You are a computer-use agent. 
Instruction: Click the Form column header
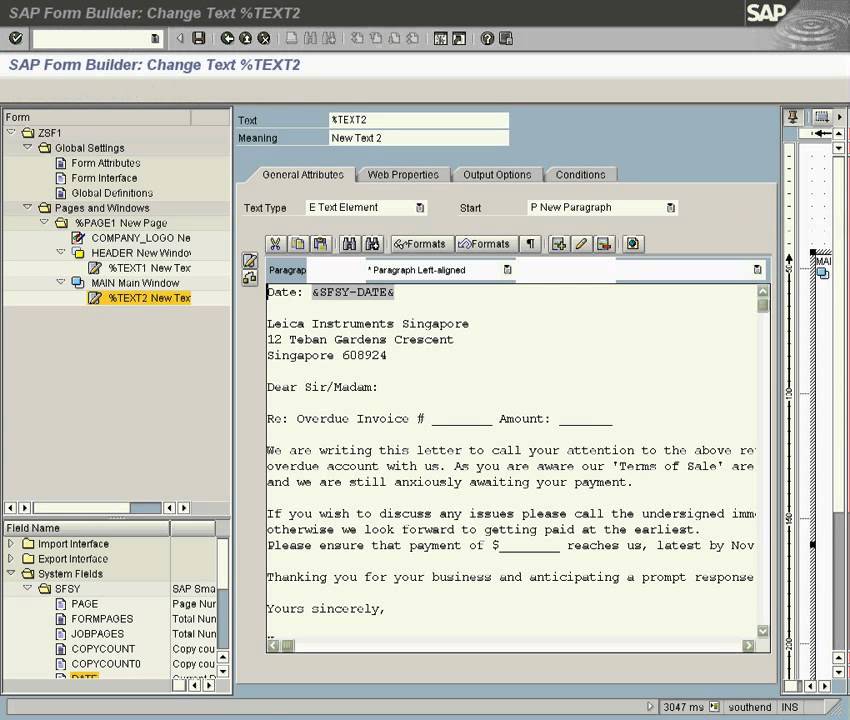(x=98, y=117)
